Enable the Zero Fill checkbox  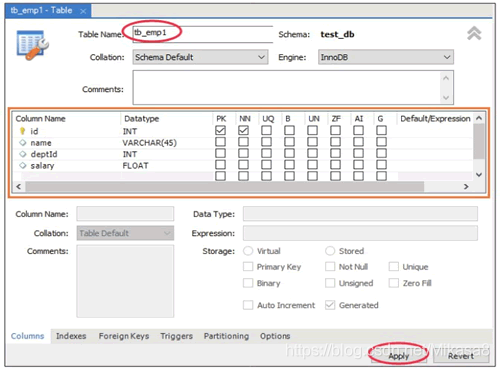394,283
